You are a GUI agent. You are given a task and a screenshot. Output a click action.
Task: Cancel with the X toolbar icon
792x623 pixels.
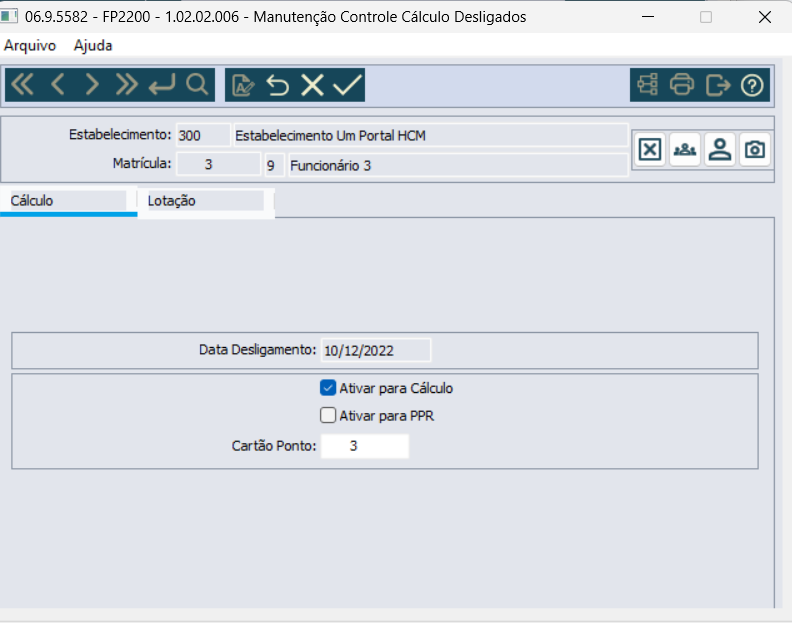tap(312, 85)
